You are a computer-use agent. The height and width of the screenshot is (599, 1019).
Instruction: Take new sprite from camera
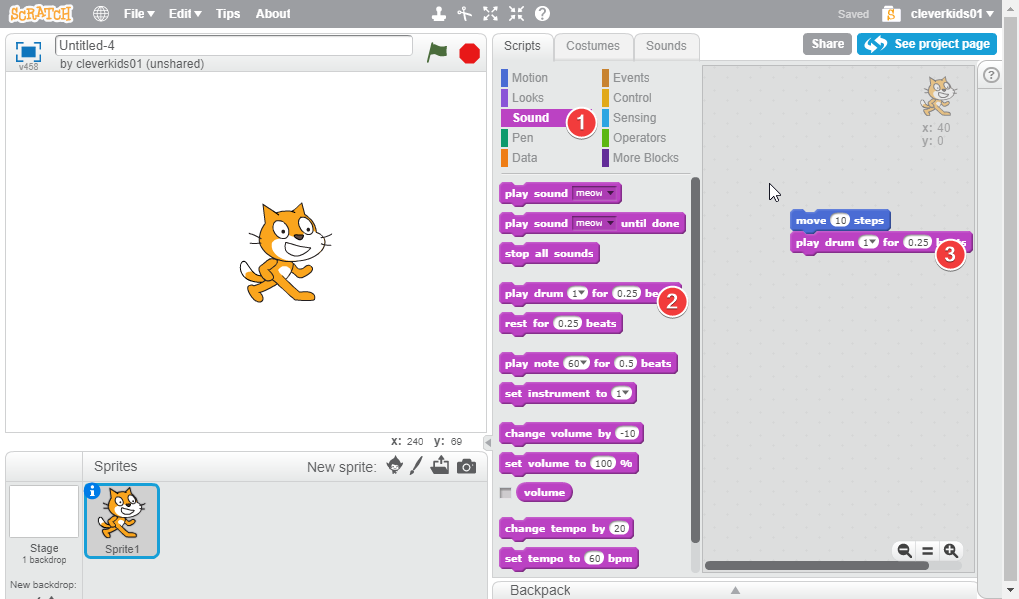[466, 466]
